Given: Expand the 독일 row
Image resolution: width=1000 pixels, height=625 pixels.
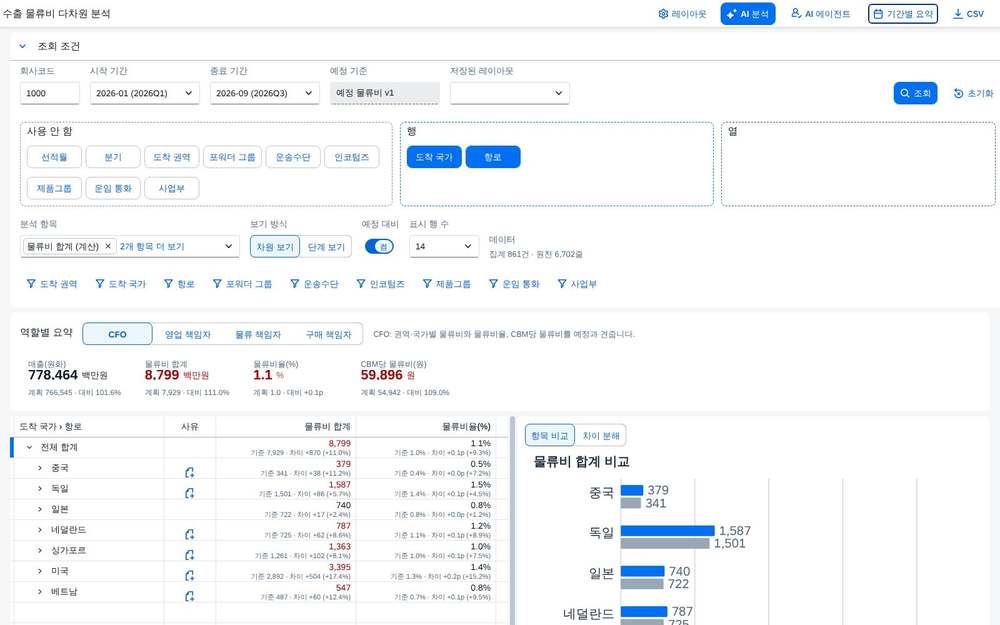Looking at the screenshot, I should tap(40, 489).
